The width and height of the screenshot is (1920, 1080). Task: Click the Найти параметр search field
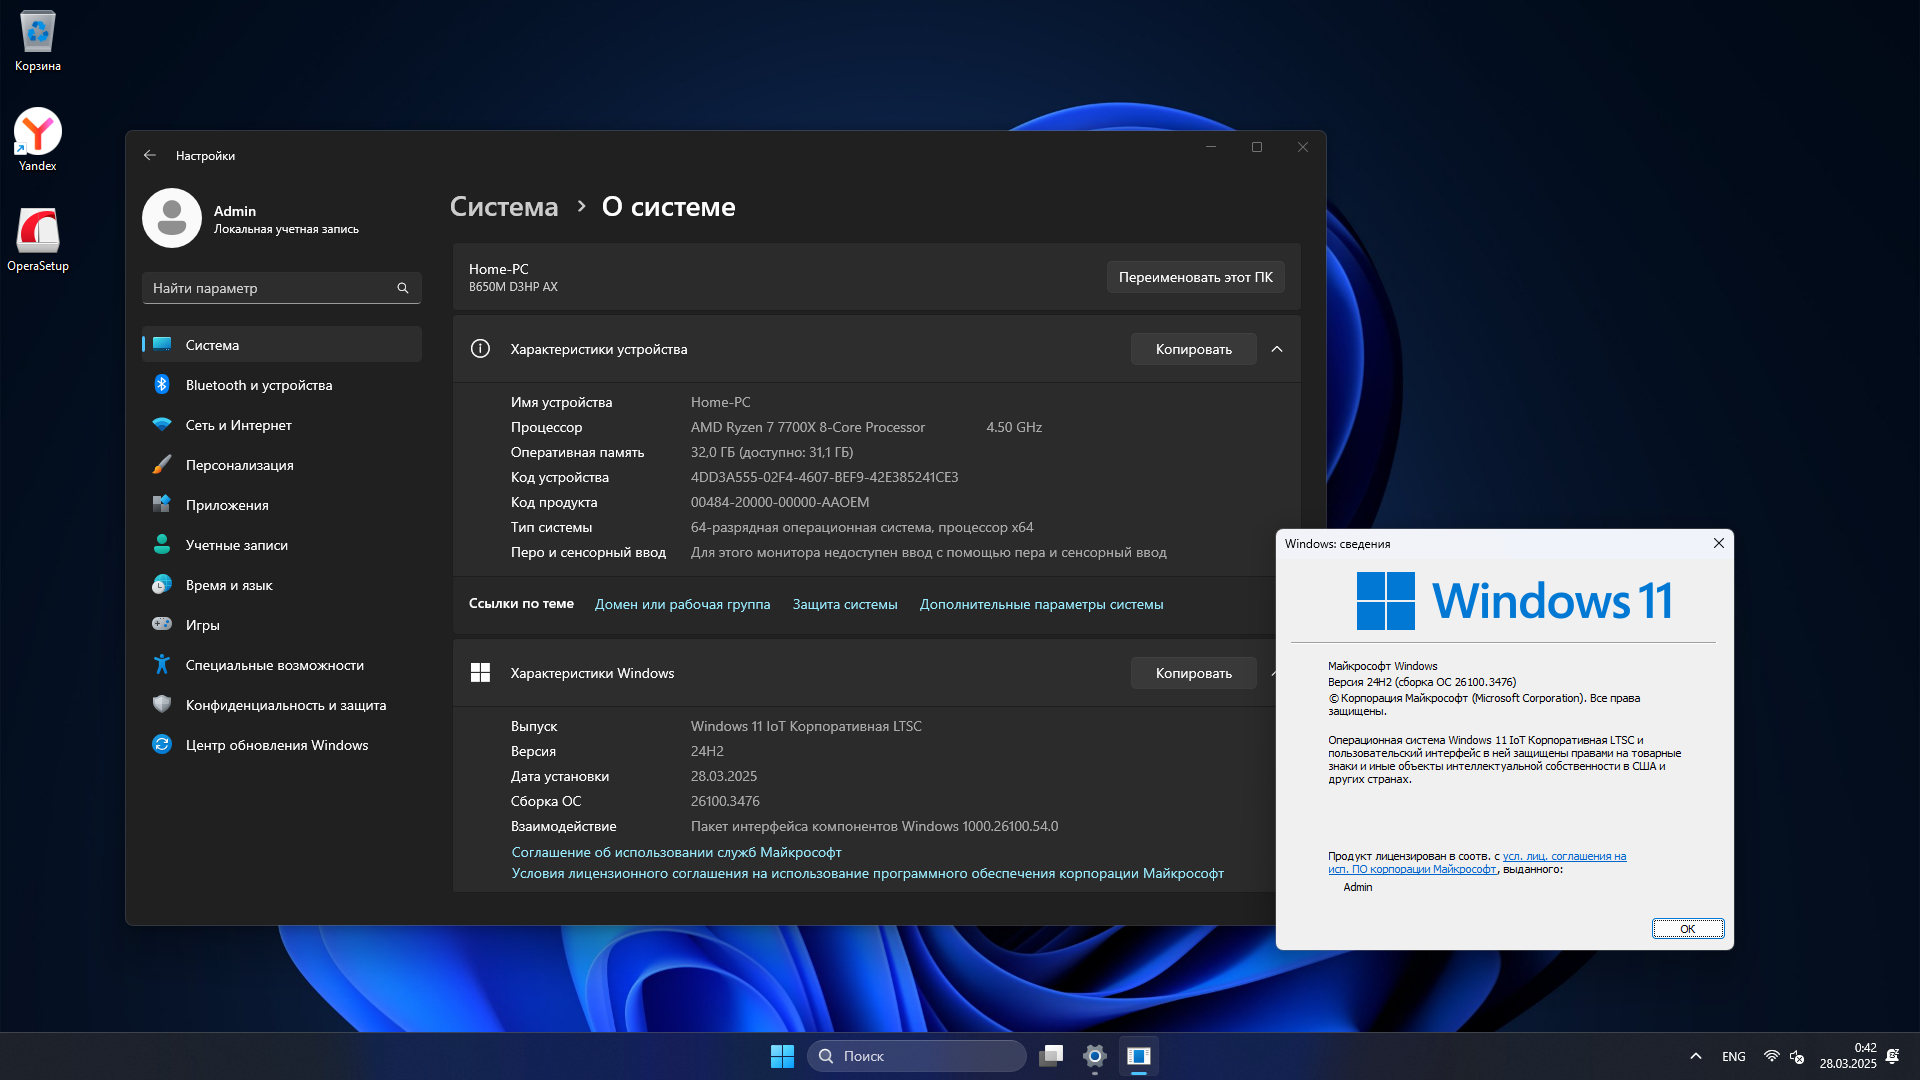point(270,288)
